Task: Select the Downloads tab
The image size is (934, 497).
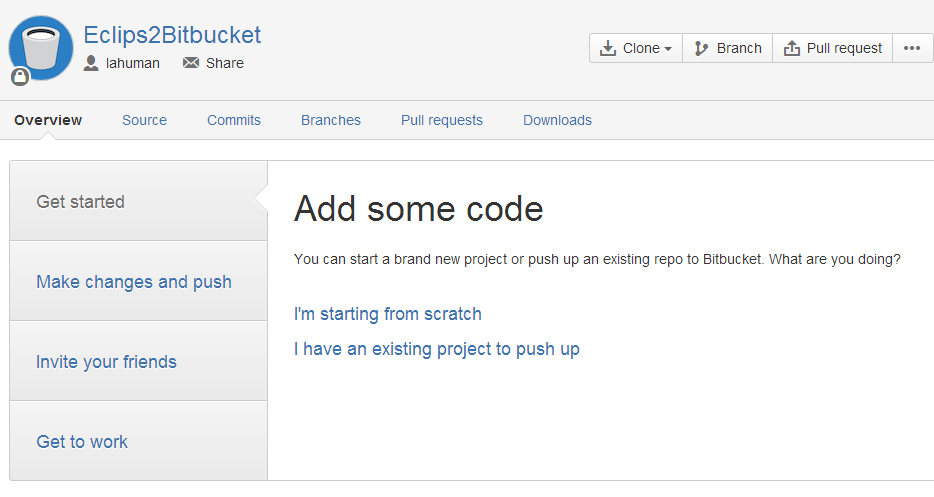Action: coord(557,120)
